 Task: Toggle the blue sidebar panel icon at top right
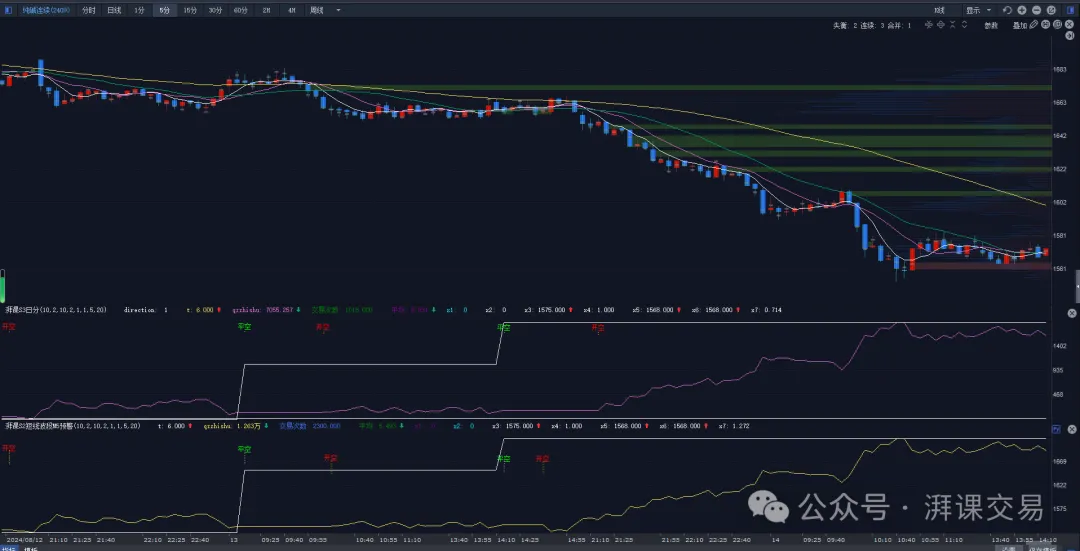(x=1070, y=10)
